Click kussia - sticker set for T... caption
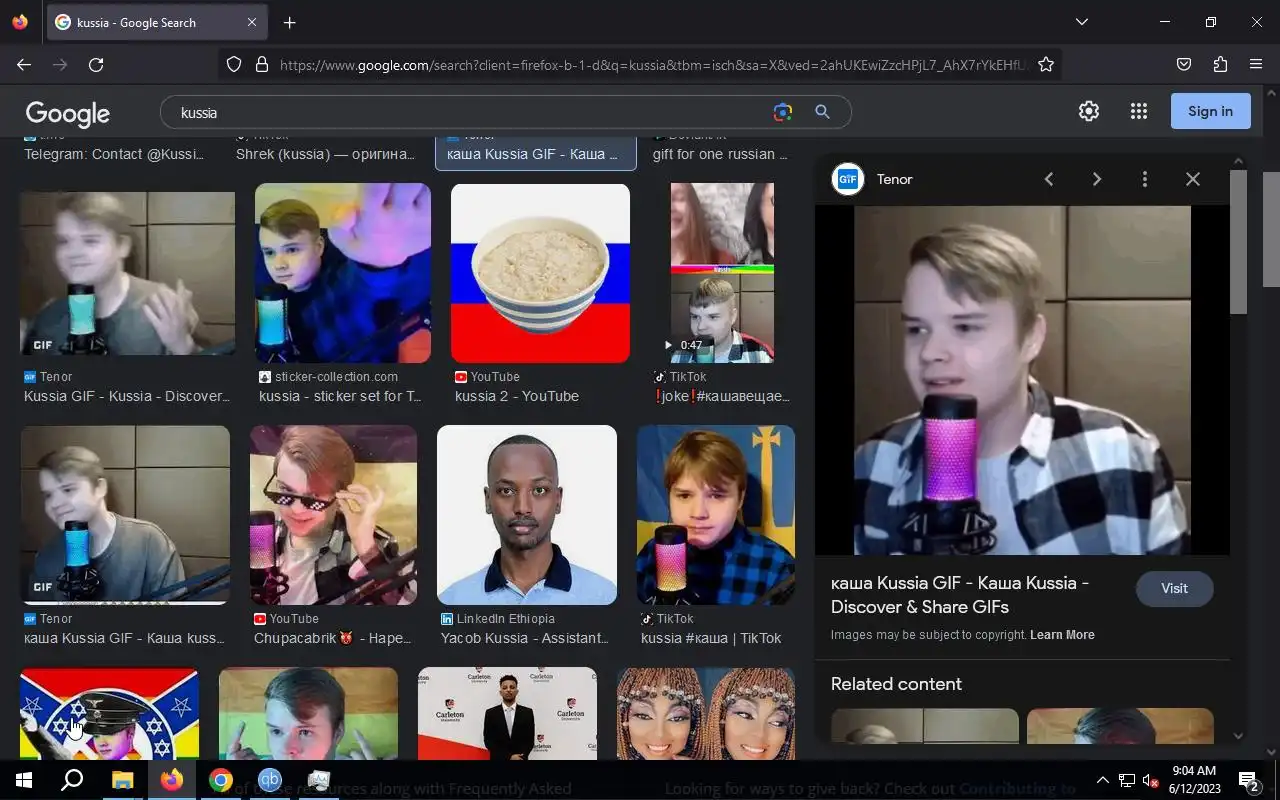Viewport: 1280px width, 800px height. coord(340,396)
